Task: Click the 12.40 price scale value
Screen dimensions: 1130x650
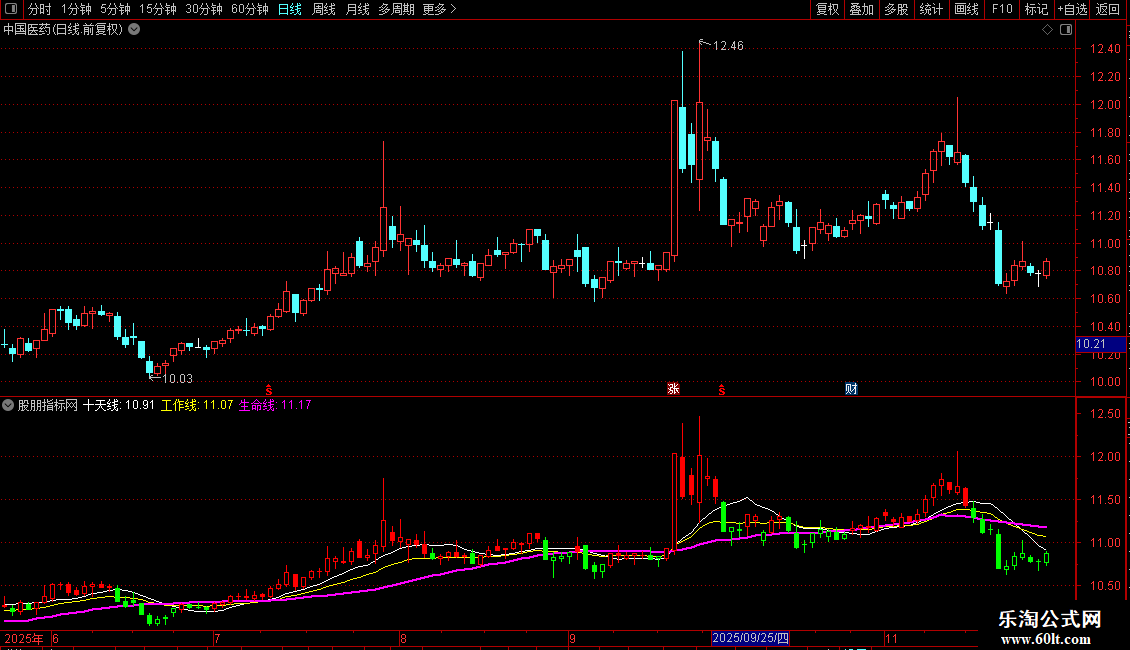Action: [x=1105, y=49]
